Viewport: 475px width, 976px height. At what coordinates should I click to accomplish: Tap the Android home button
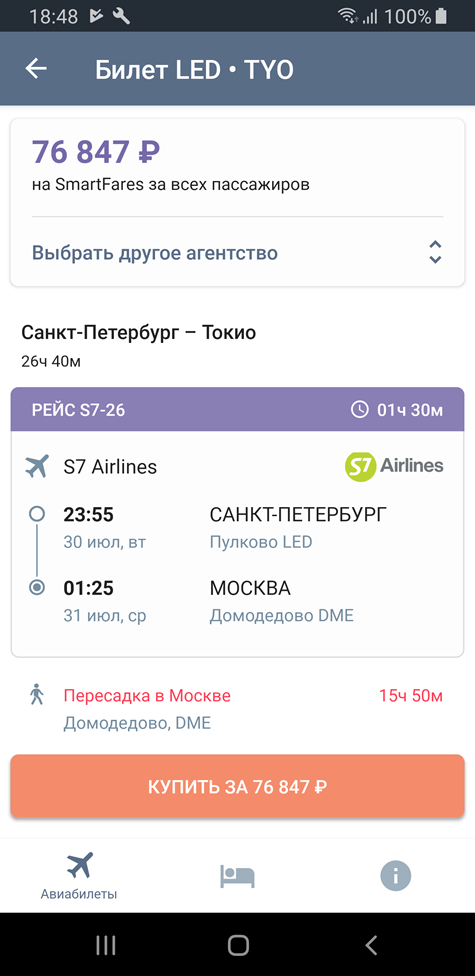tap(238, 945)
